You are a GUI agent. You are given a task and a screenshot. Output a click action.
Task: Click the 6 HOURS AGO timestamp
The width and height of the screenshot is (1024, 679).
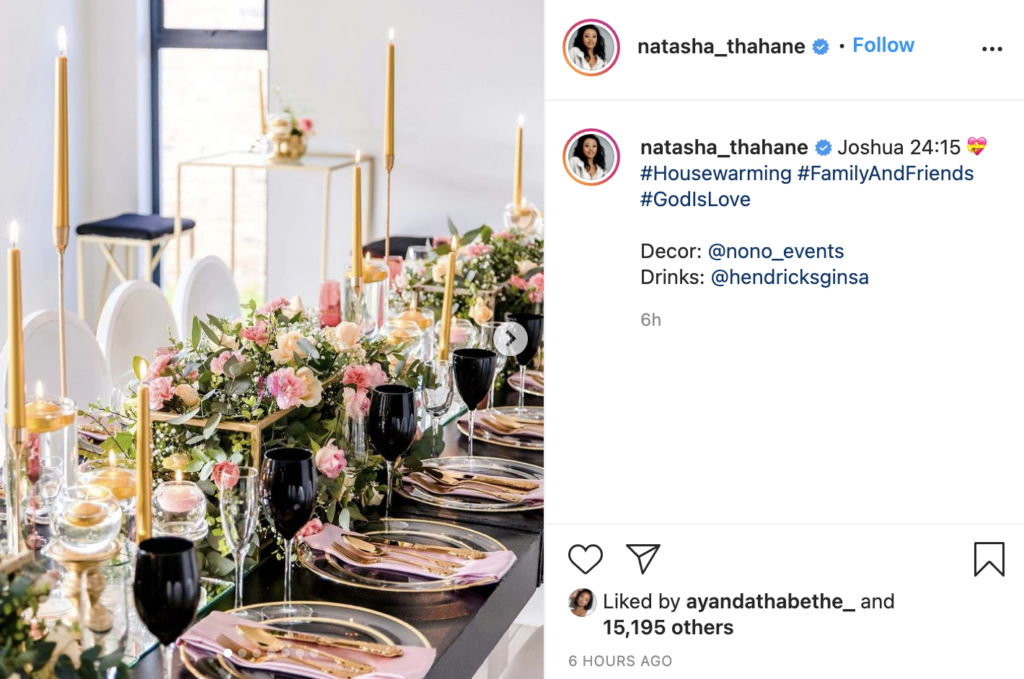coord(620,661)
